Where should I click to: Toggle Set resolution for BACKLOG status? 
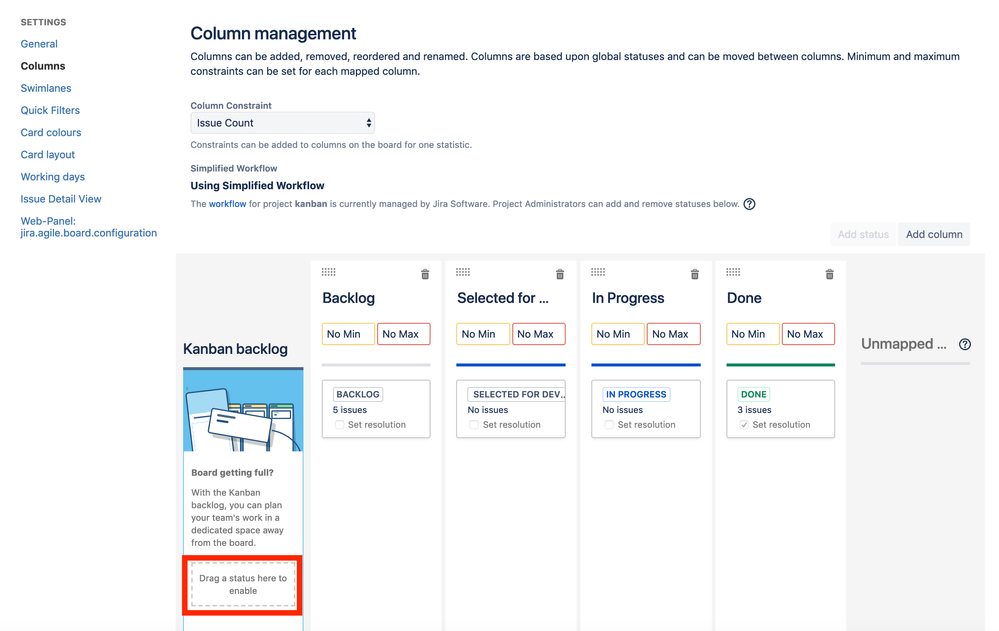(x=340, y=424)
